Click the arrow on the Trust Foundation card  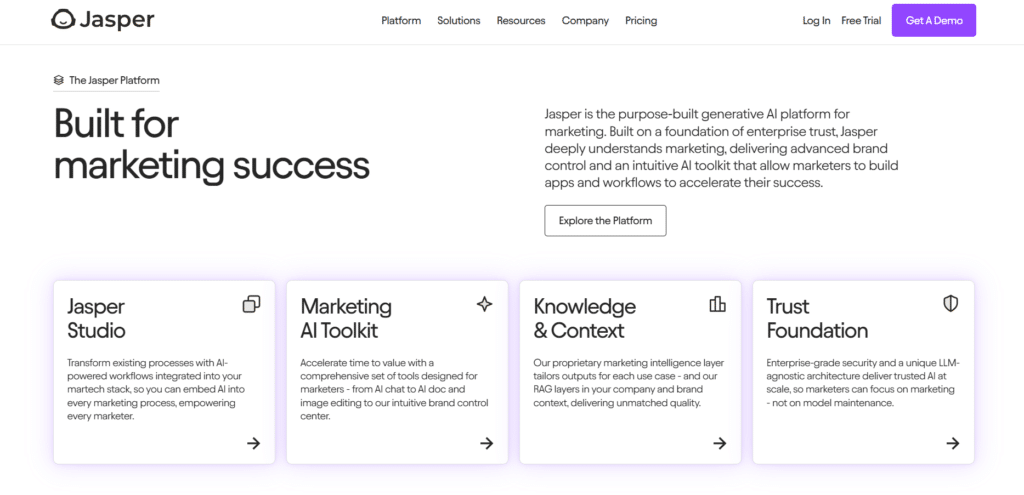point(953,443)
